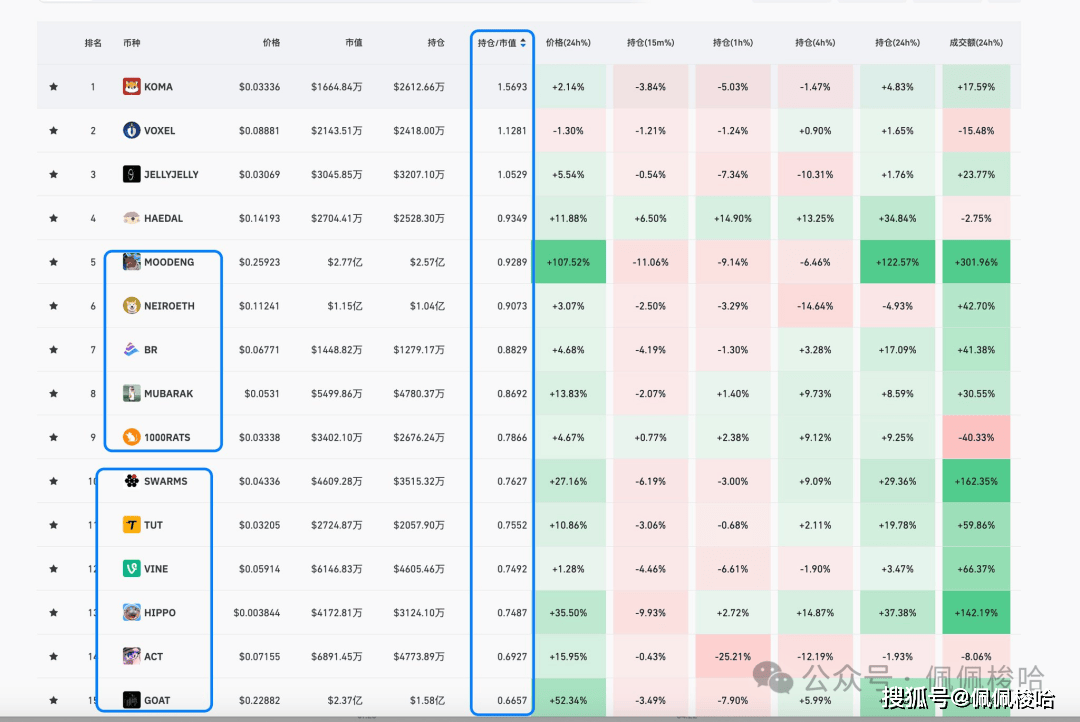Sort by 持仓(4h%) column header

click(x=816, y=43)
